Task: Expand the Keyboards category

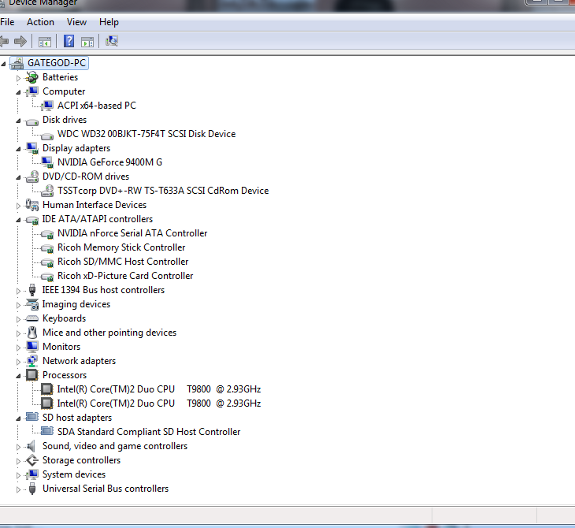Action: click(18, 319)
